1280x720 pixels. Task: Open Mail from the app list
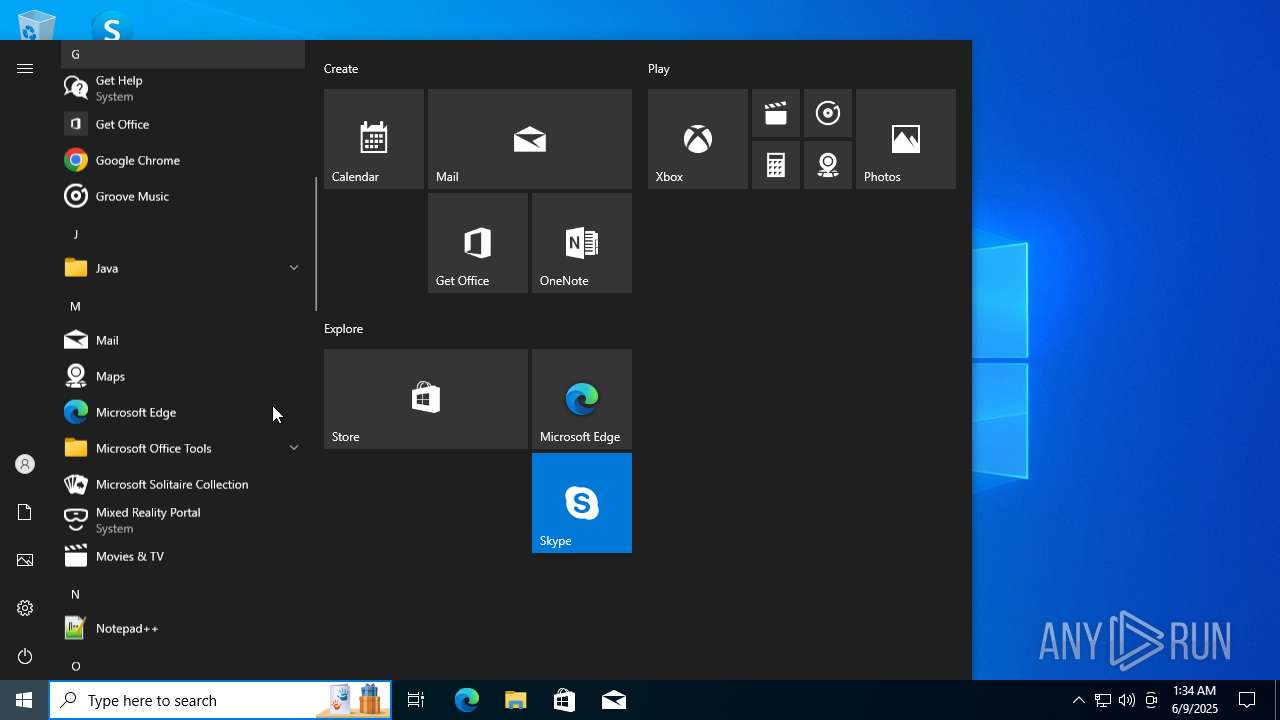tap(183, 340)
